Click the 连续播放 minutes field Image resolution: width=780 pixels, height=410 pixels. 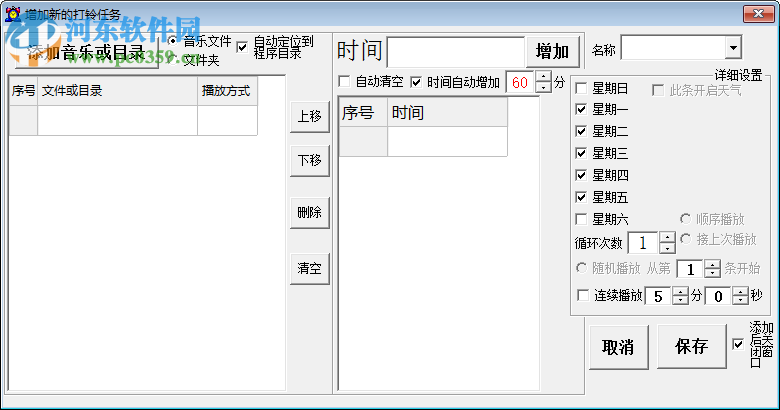(658, 296)
